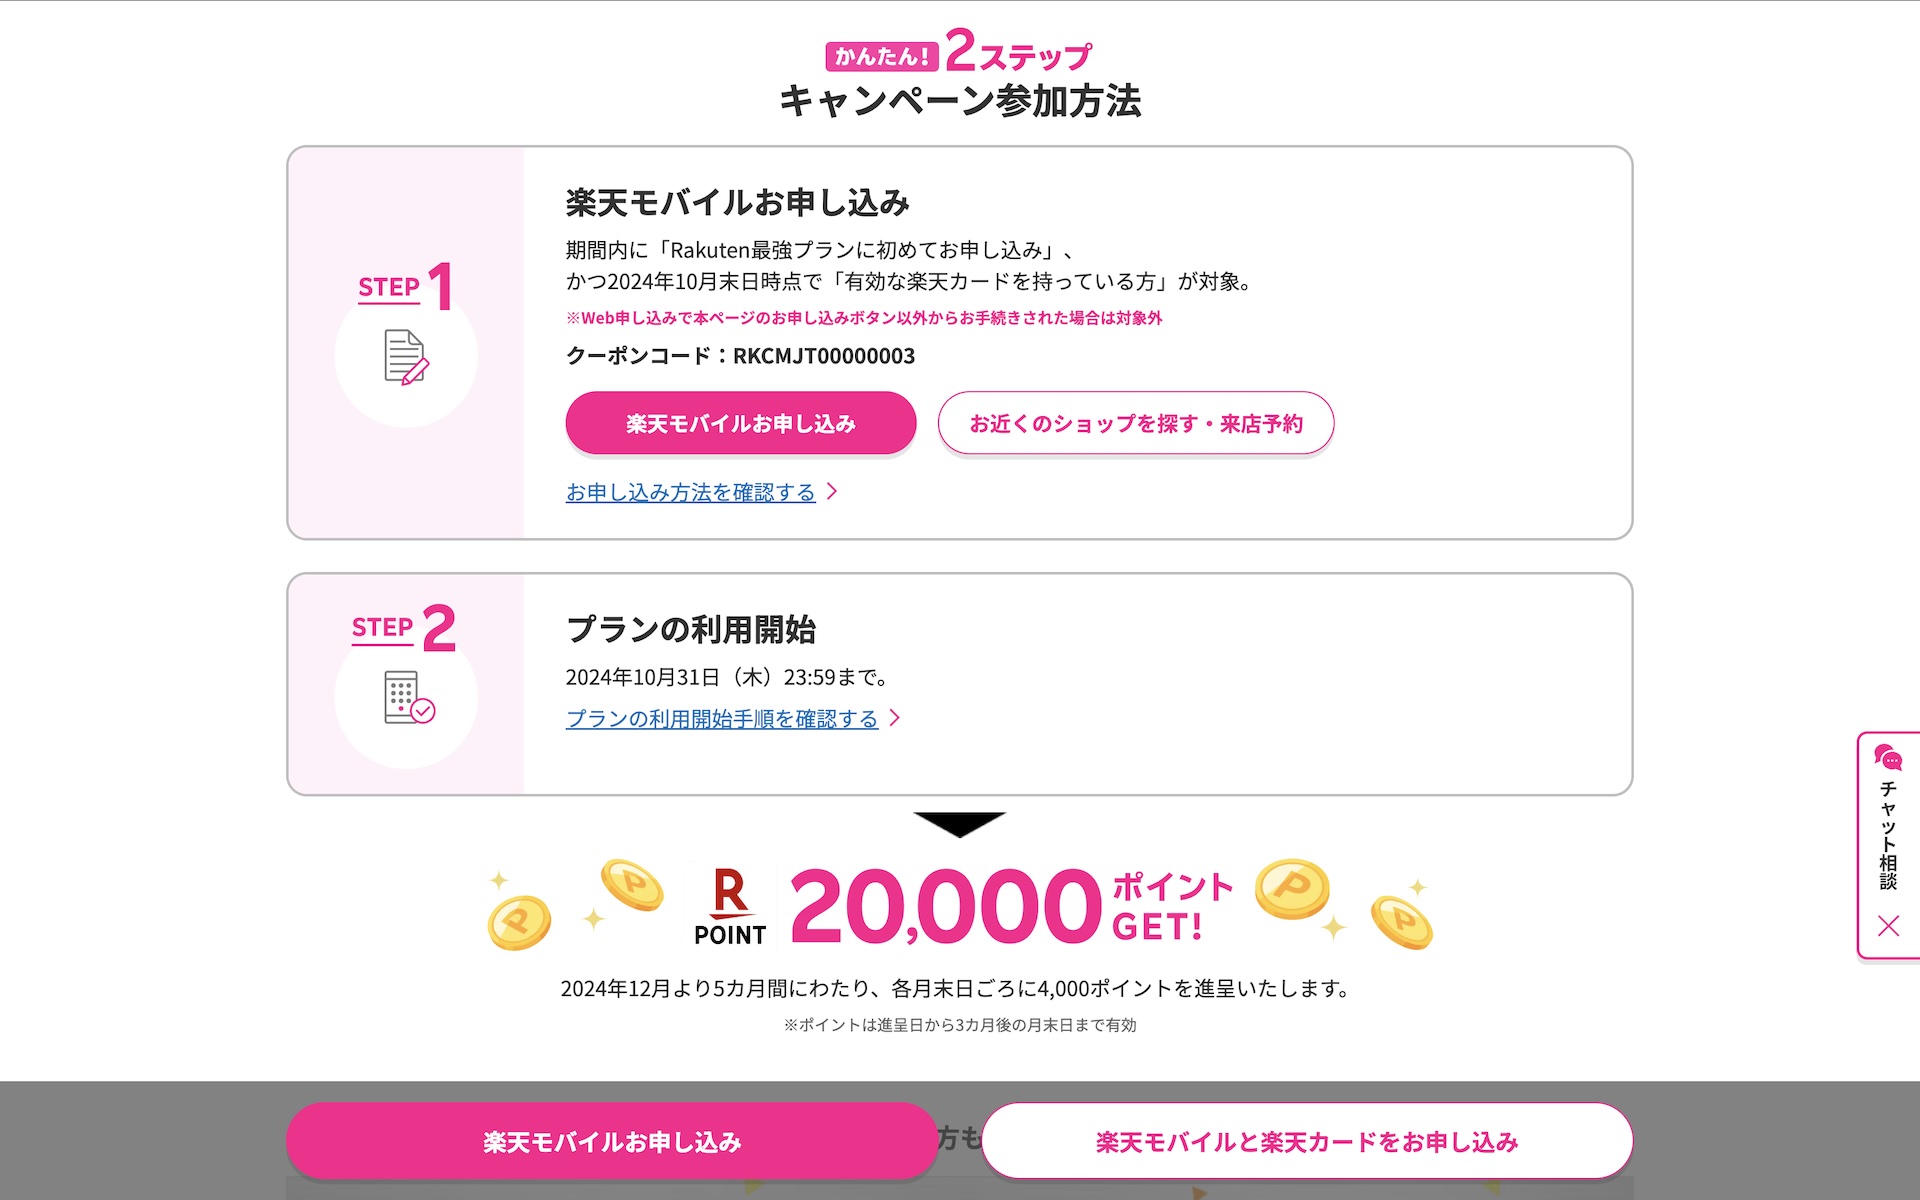
Task: Click the STEP 1 document and pencil icon
Action: 406,357
